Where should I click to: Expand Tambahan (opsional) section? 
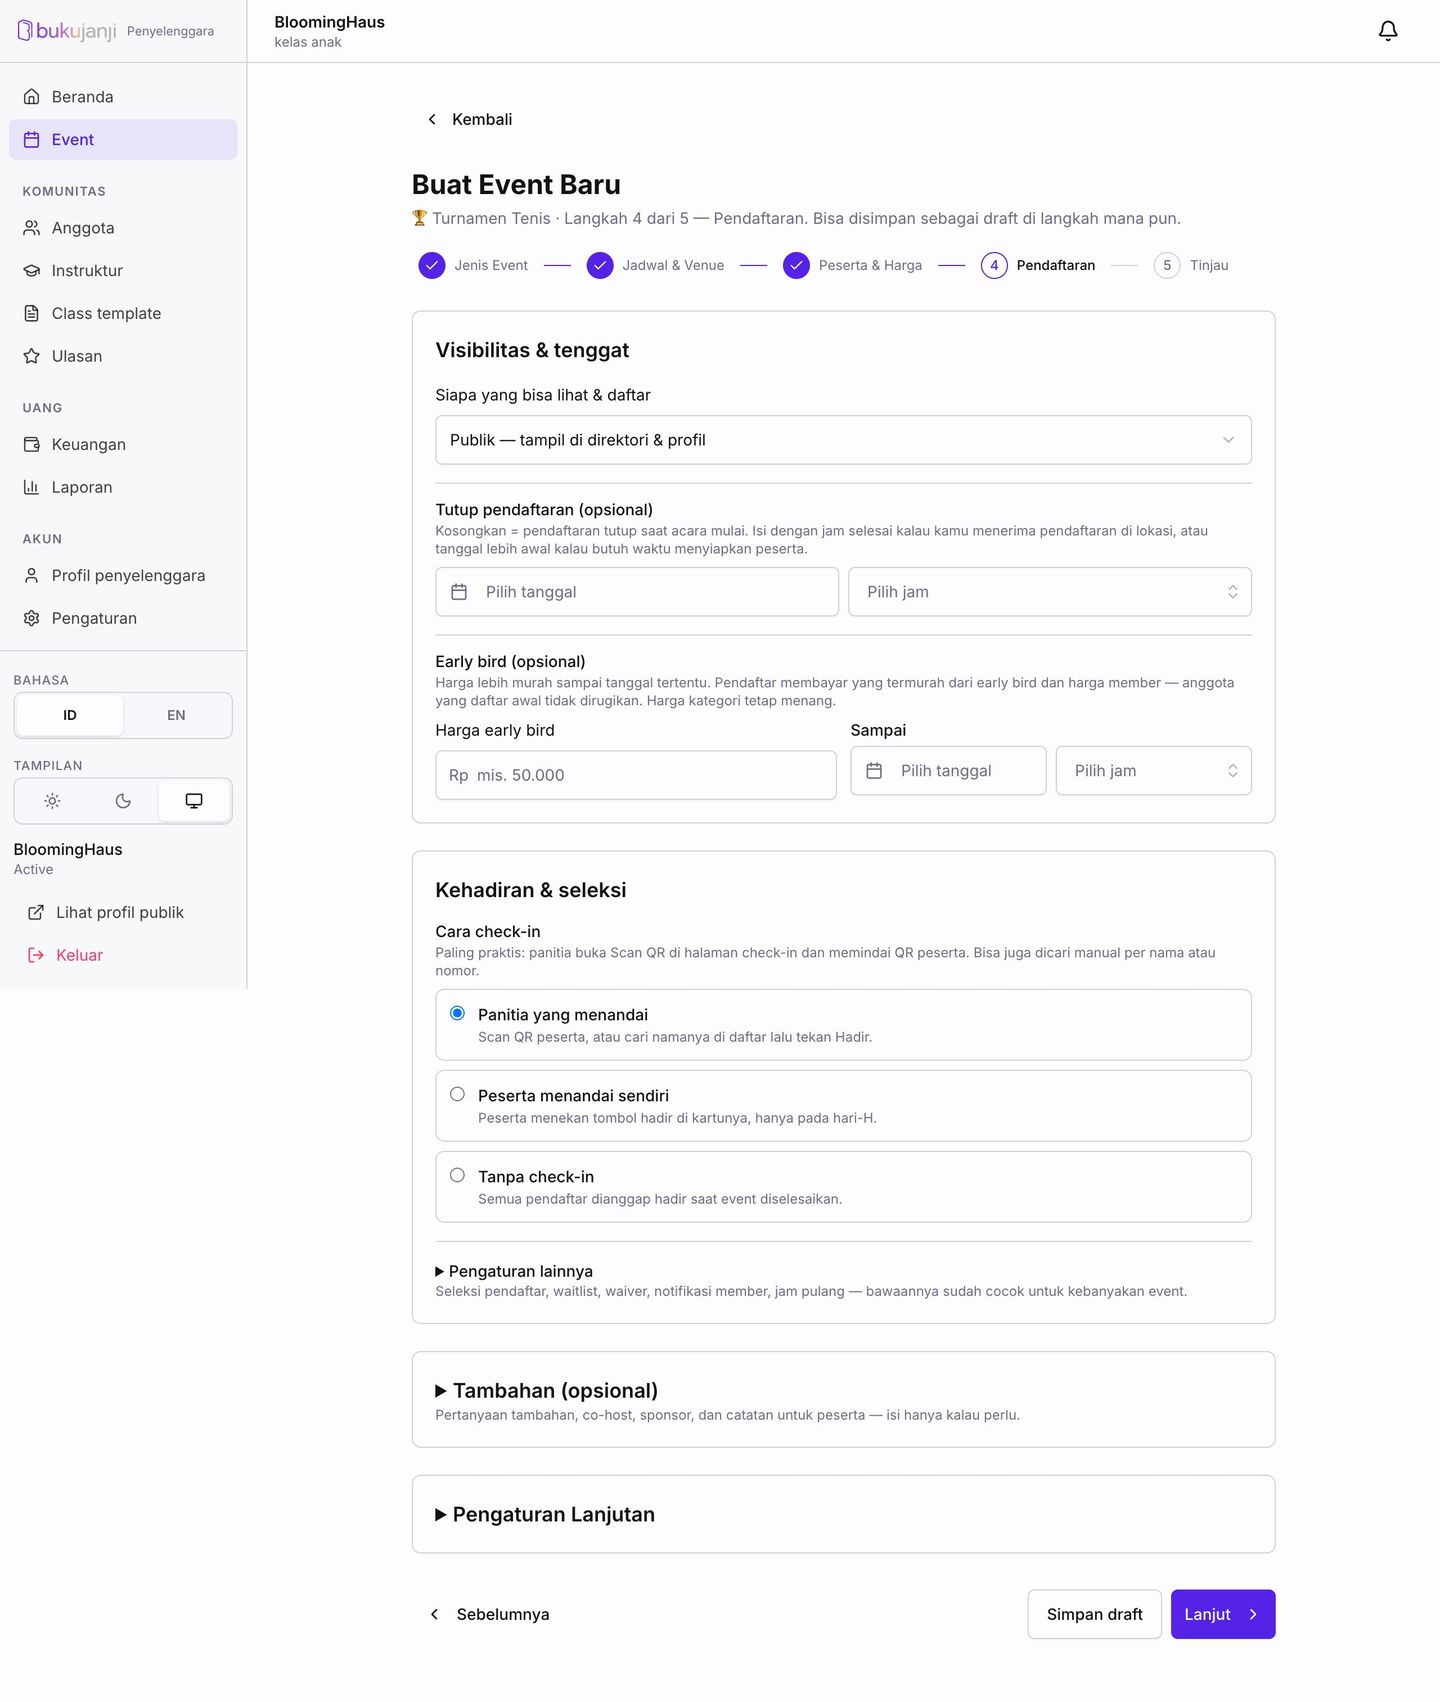pyautogui.click(x=547, y=1391)
